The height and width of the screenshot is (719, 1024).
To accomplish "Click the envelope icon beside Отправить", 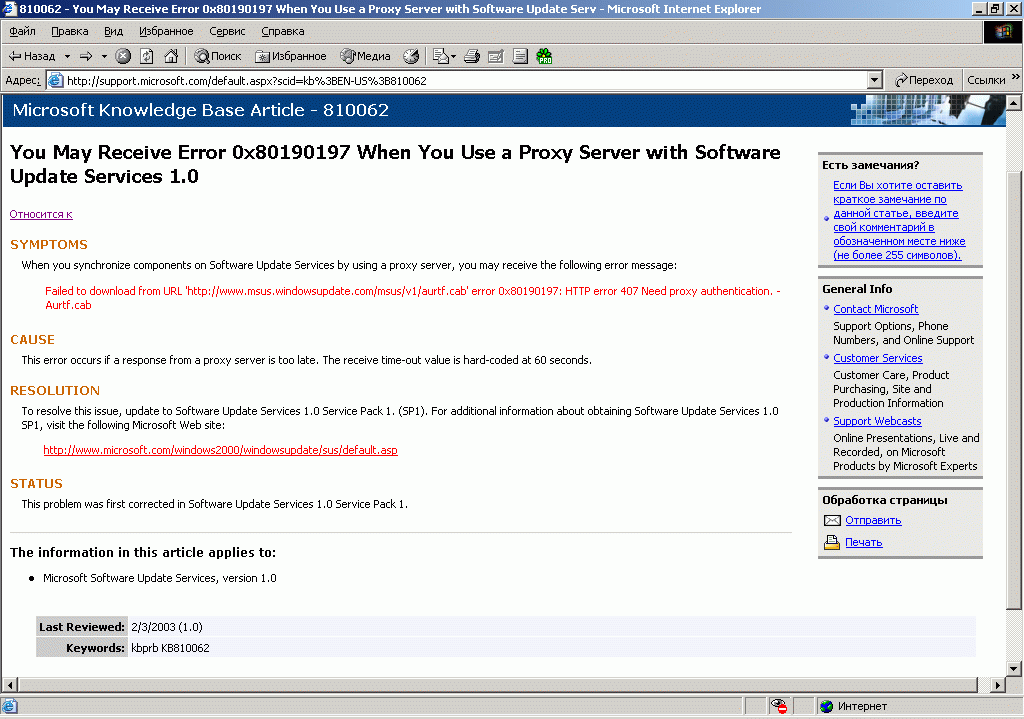I will coord(832,520).
